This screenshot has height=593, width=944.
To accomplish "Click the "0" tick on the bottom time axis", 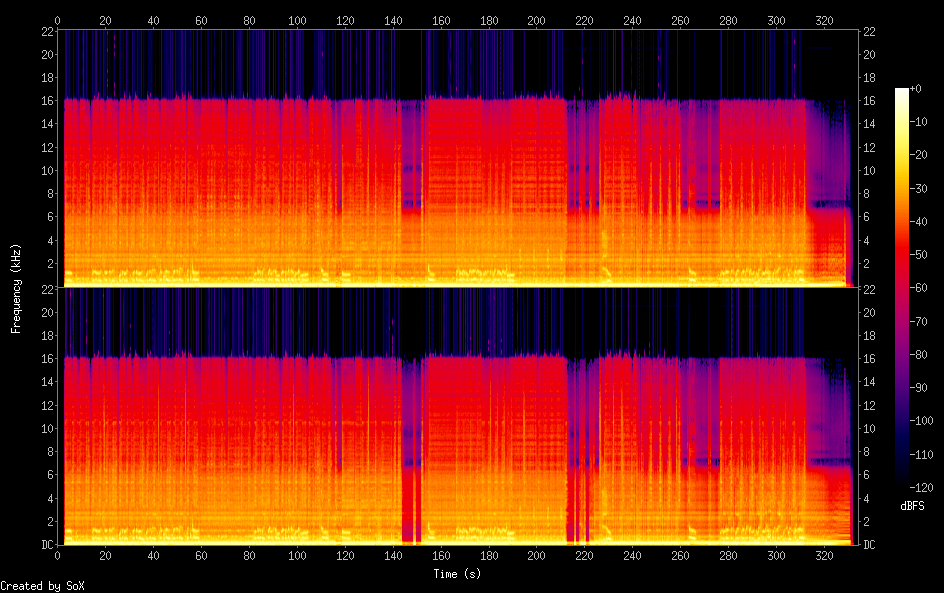I will (58, 556).
